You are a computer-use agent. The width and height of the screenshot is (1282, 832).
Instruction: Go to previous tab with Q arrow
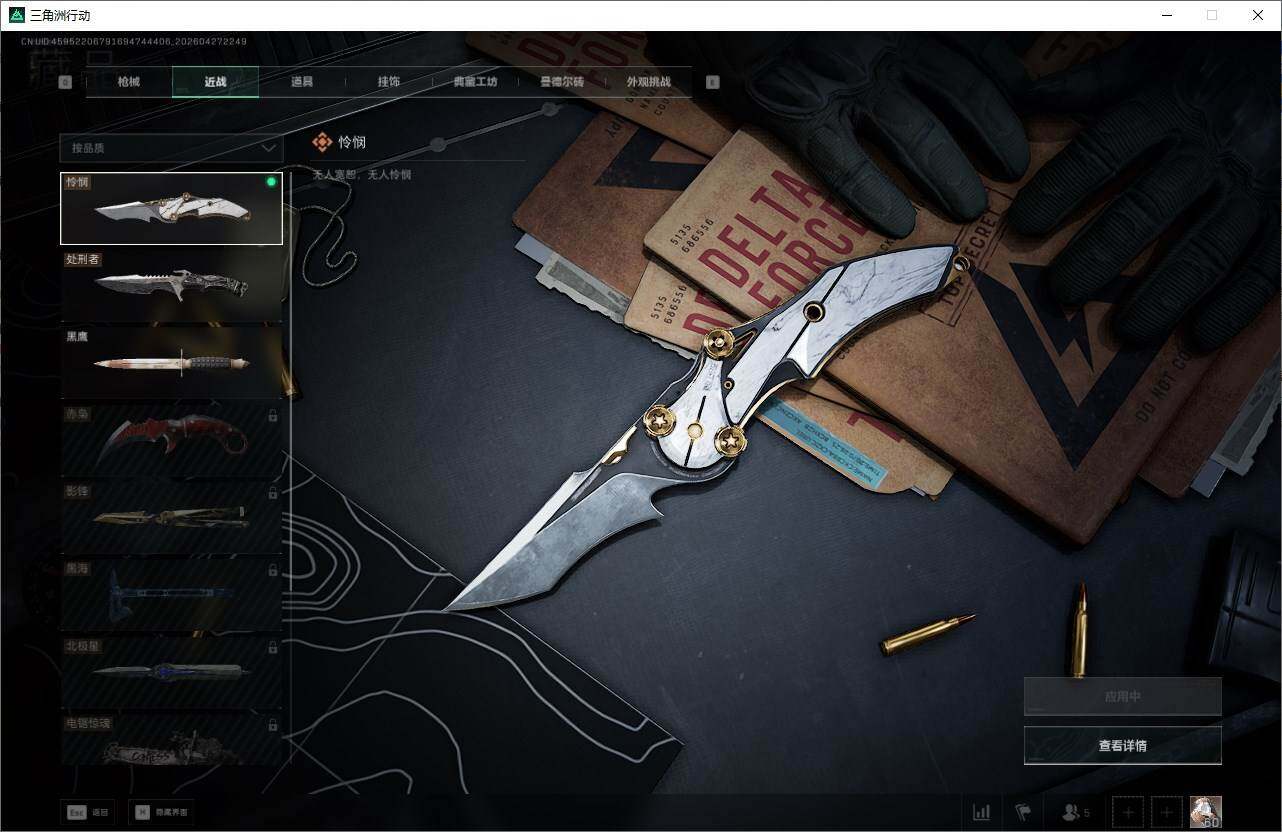pyautogui.click(x=65, y=82)
